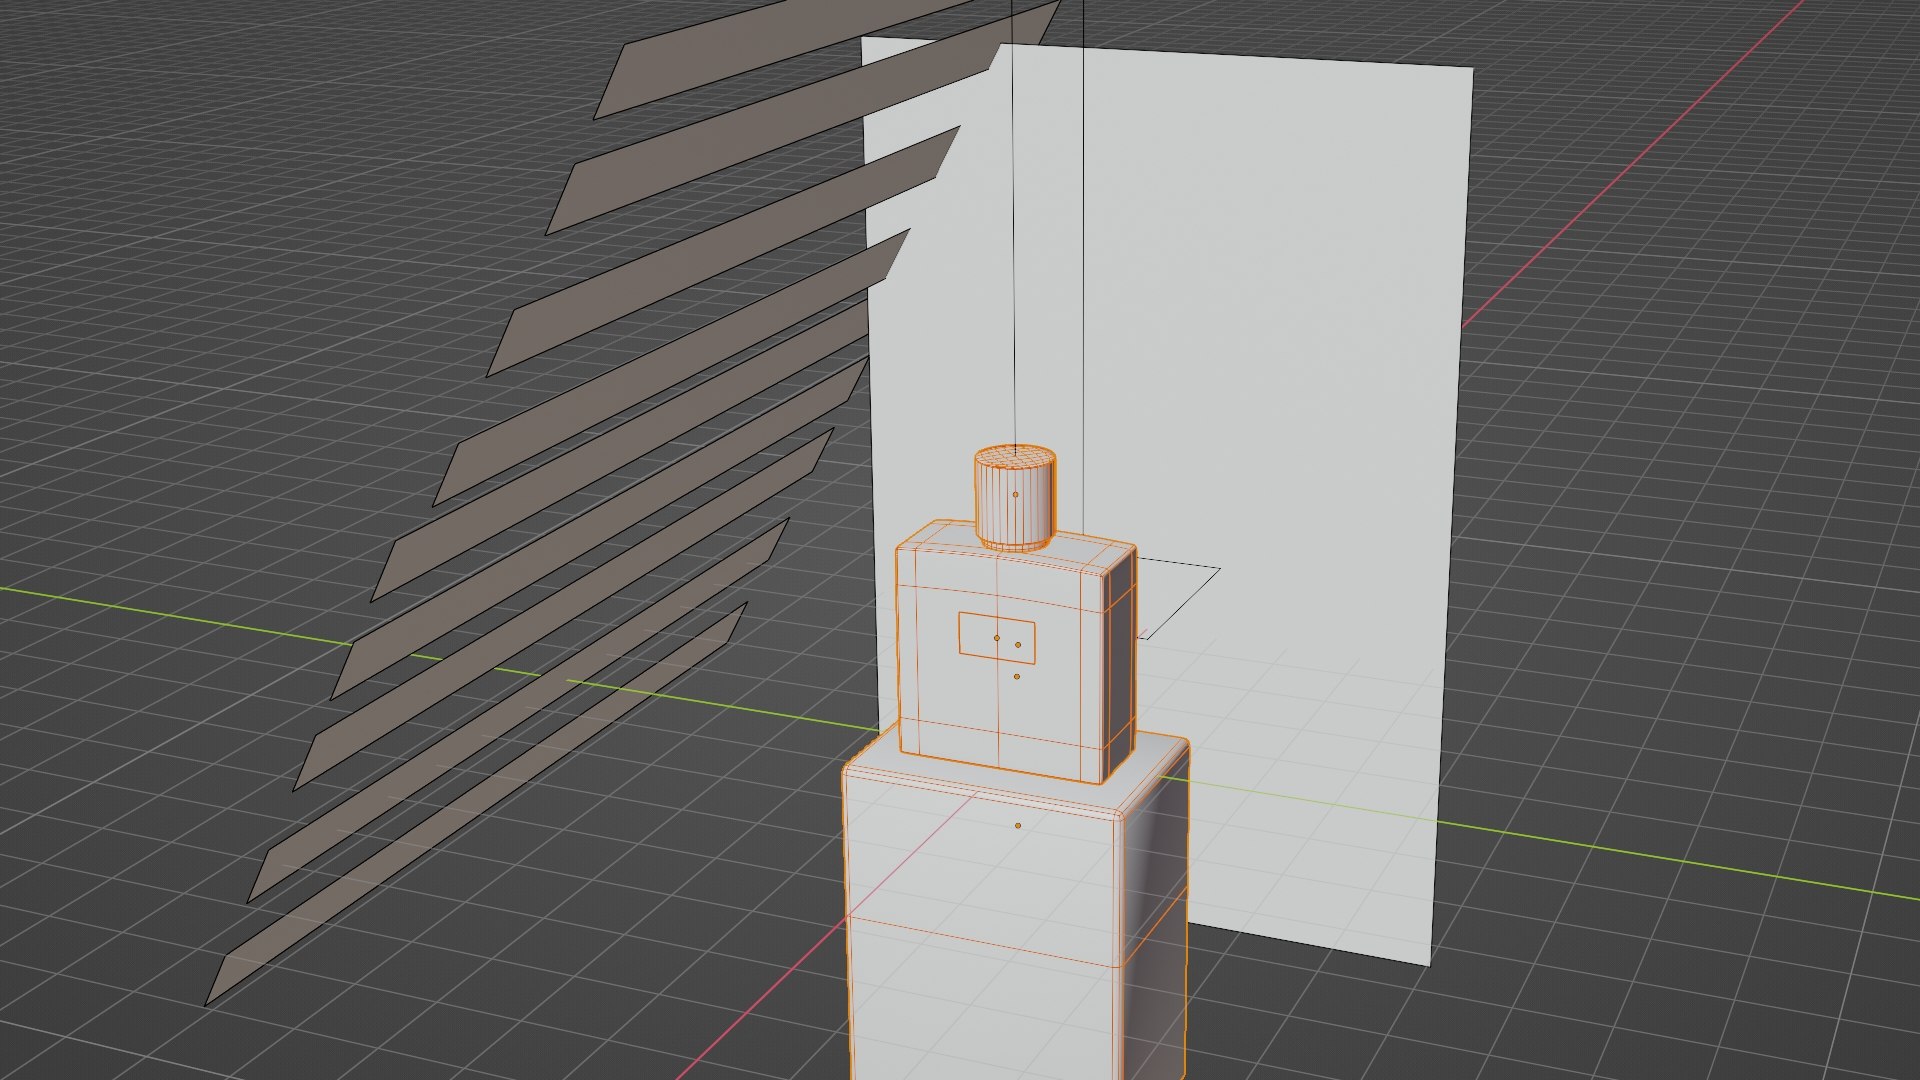
Task: Click the origin dot on the bottle cap
Action: 1015,494
